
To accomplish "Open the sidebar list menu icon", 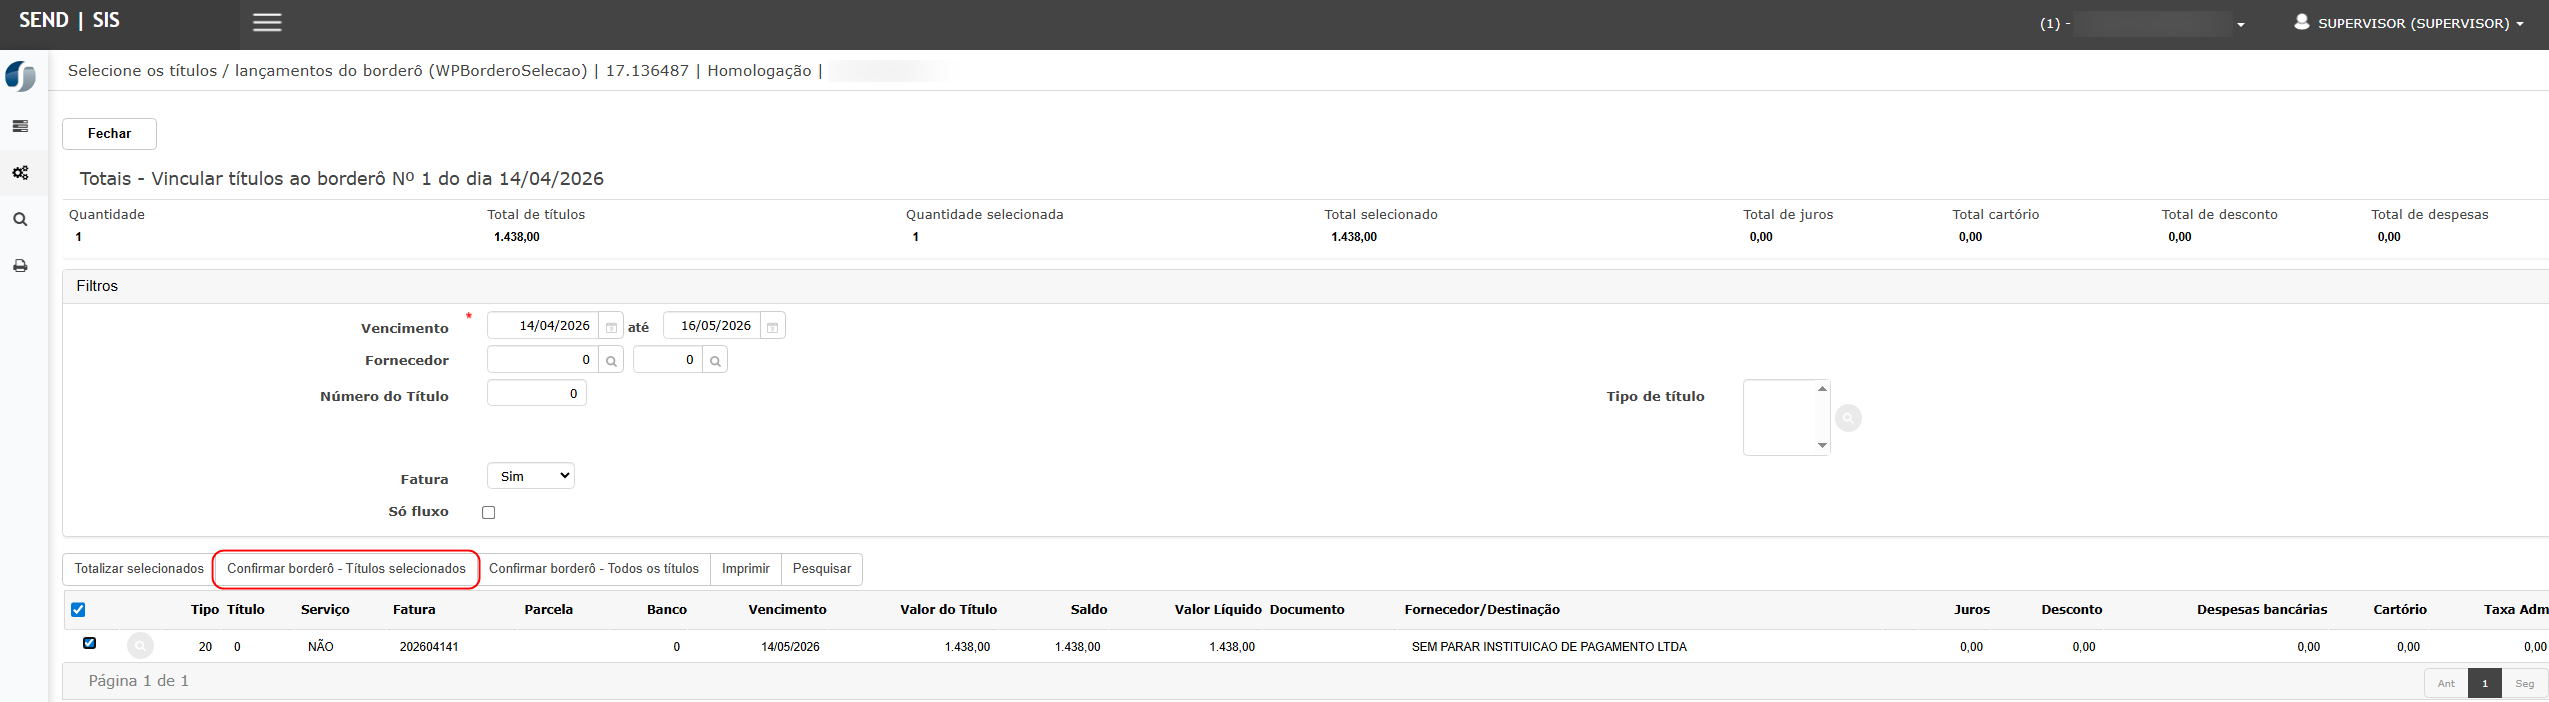I will coord(20,126).
